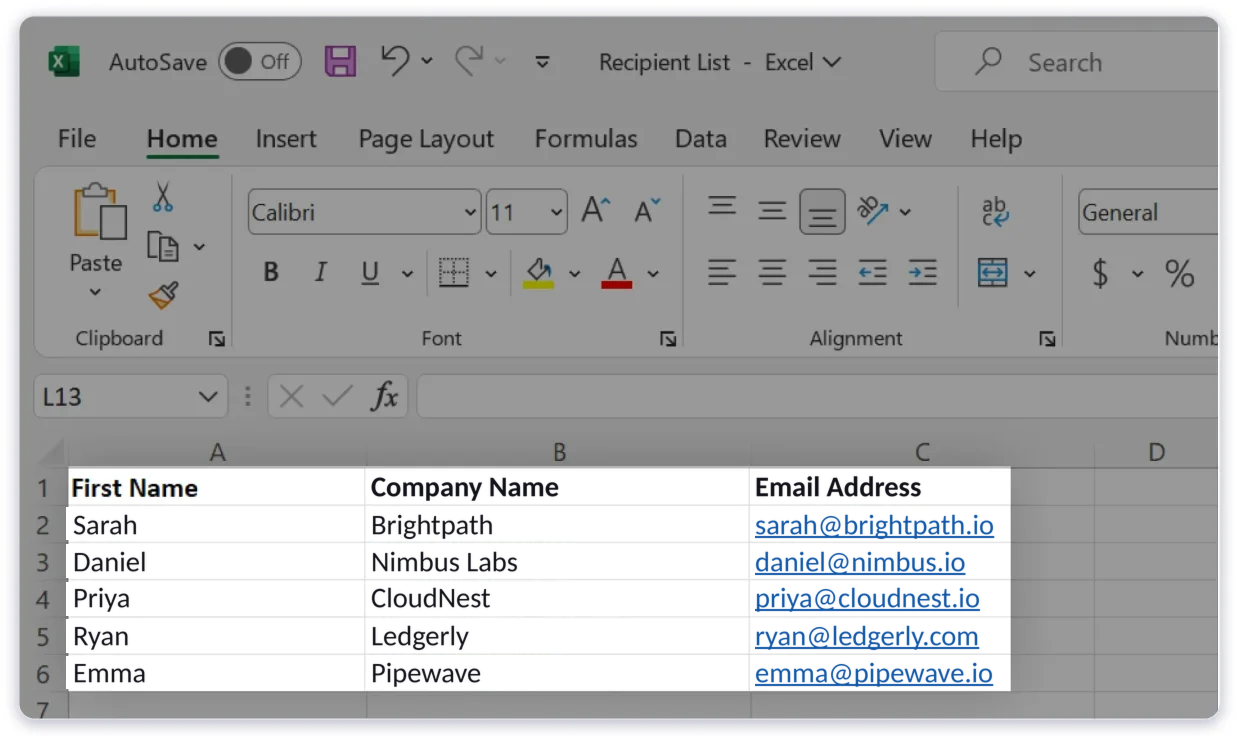Click the Redo arrow icon

click(x=469, y=61)
